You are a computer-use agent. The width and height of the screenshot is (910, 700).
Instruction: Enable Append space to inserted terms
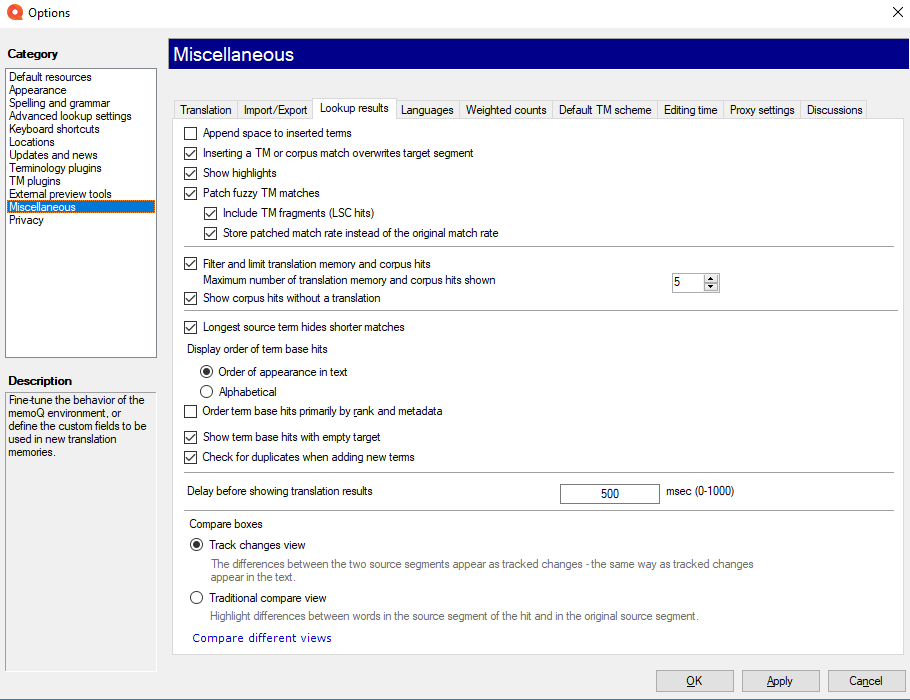point(191,133)
